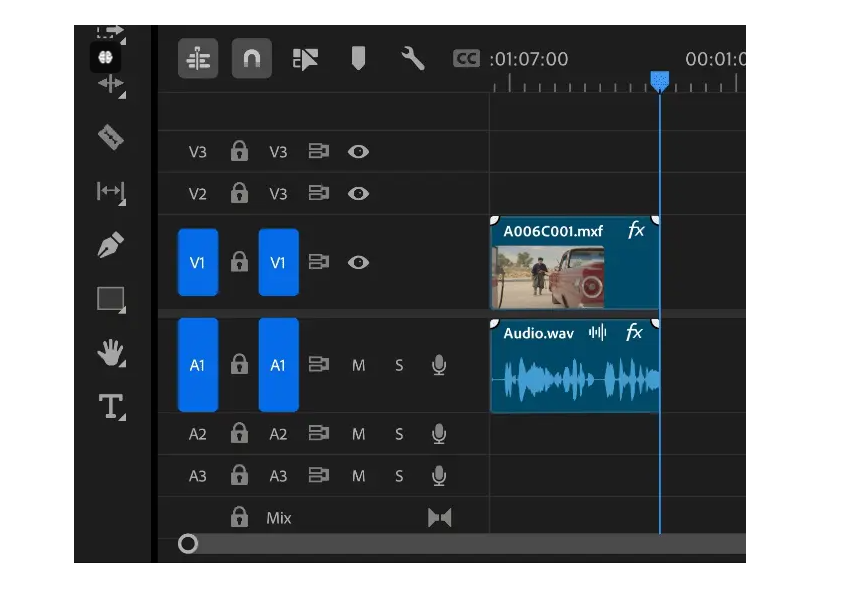The height and width of the screenshot is (603, 847).
Task: Enable voice-over record on track A2
Action: pyautogui.click(x=439, y=434)
